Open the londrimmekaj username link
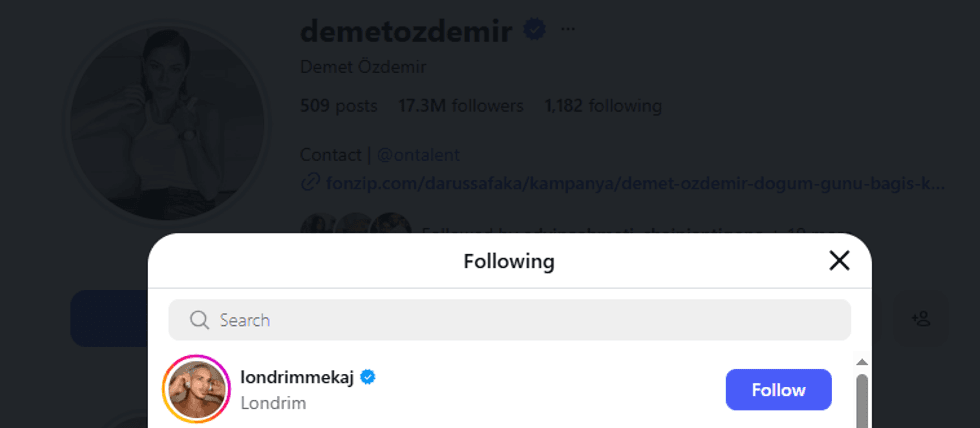The image size is (980, 428). pos(297,377)
